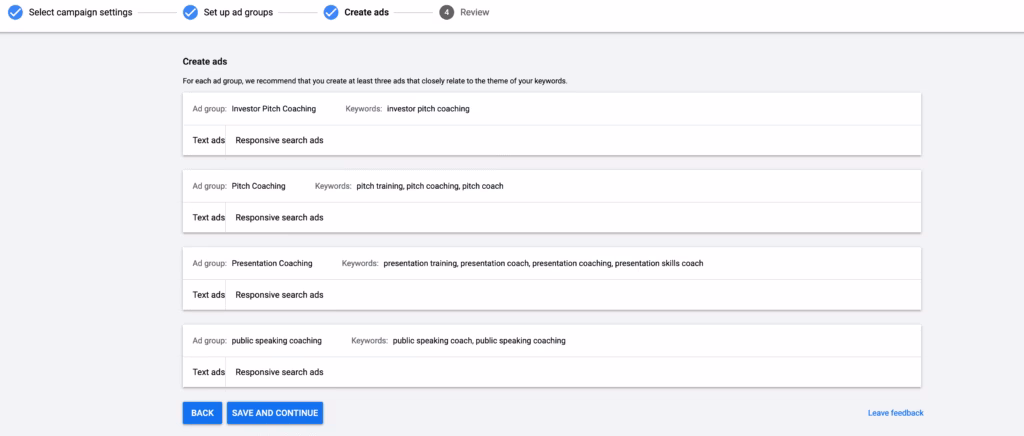Select Responsive search ads for Investor Pitch Coaching
This screenshot has height=436, width=1024.
click(279, 140)
